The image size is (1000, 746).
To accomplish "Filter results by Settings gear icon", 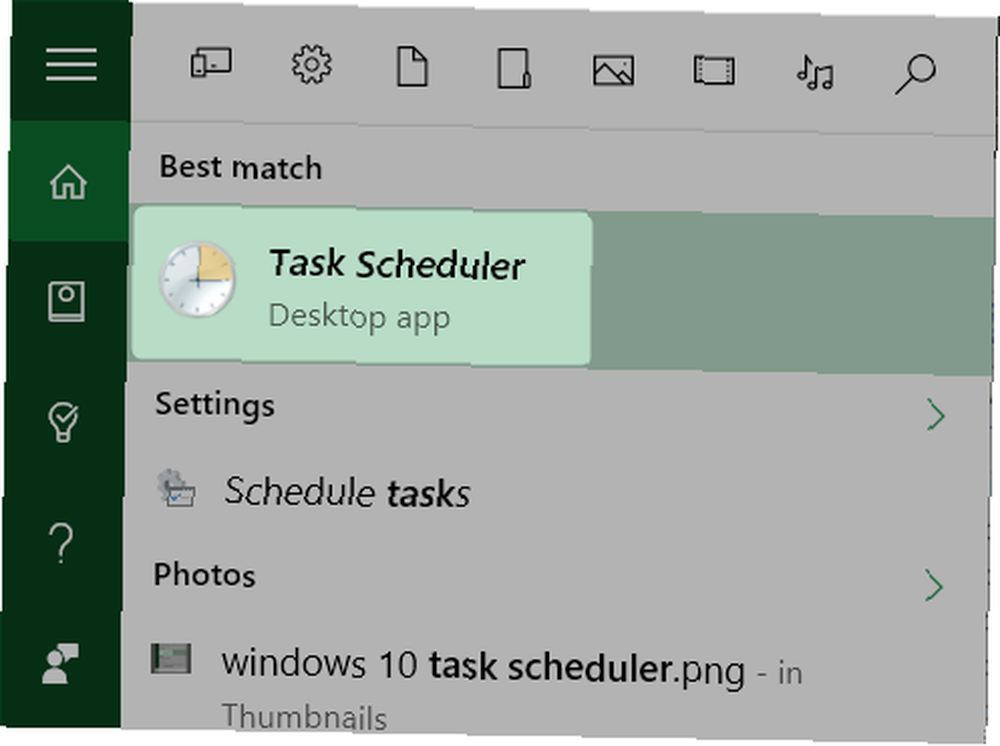I will pyautogui.click(x=311, y=64).
